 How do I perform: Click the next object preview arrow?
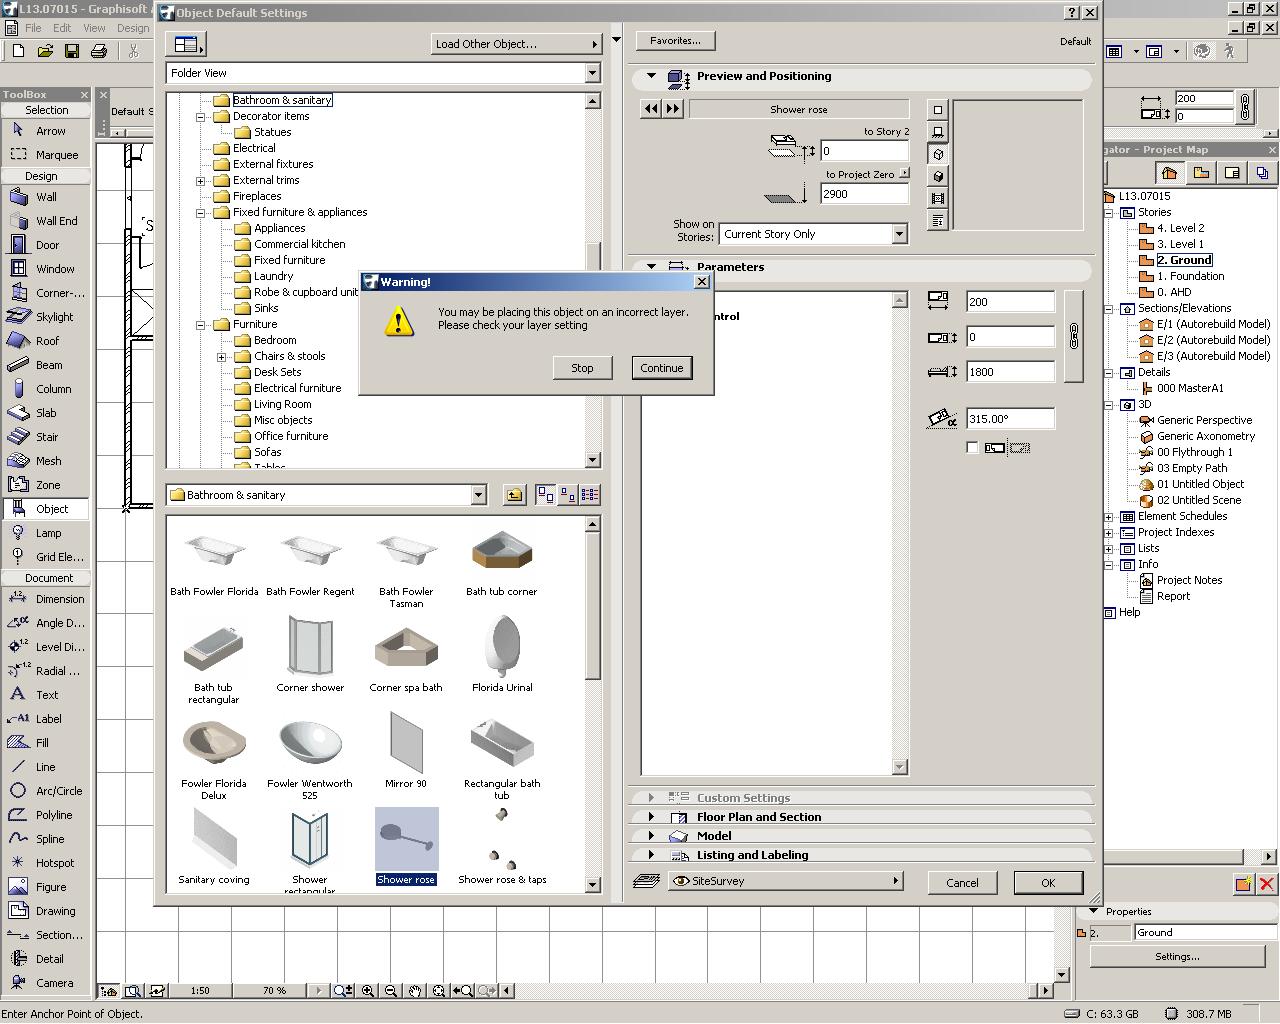(x=671, y=109)
